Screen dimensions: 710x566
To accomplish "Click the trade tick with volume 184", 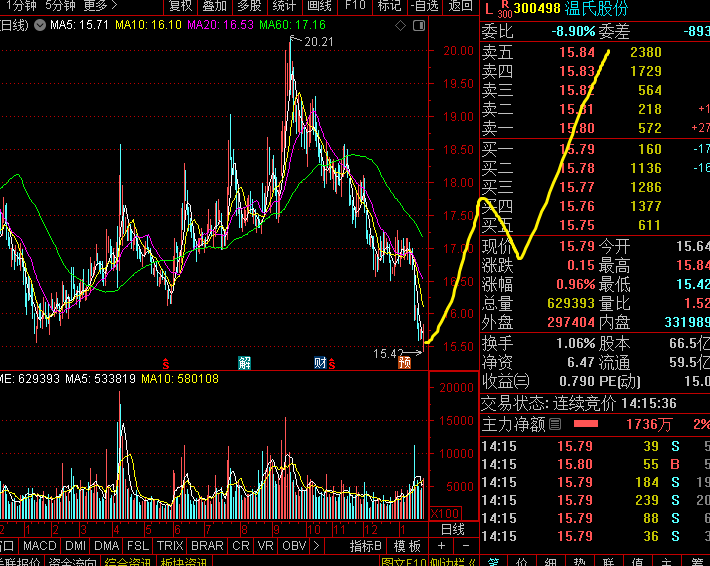I will (x=595, y=482).
